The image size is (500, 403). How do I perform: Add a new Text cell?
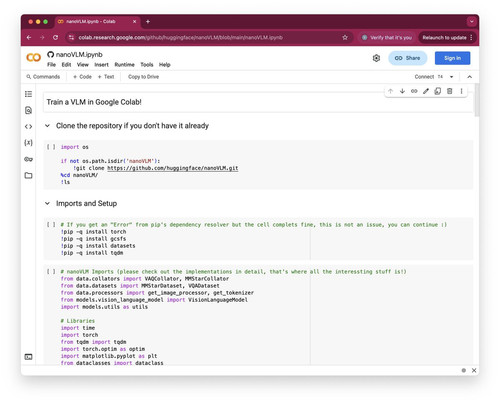tap(106, 77)
